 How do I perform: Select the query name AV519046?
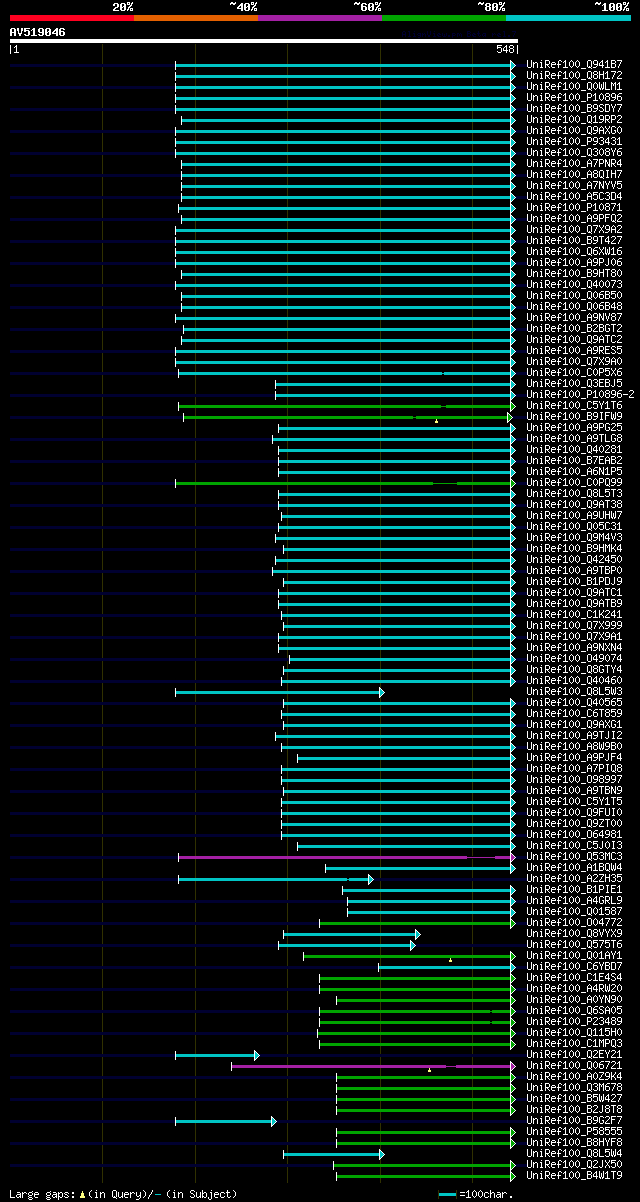[x=38, y=32]
